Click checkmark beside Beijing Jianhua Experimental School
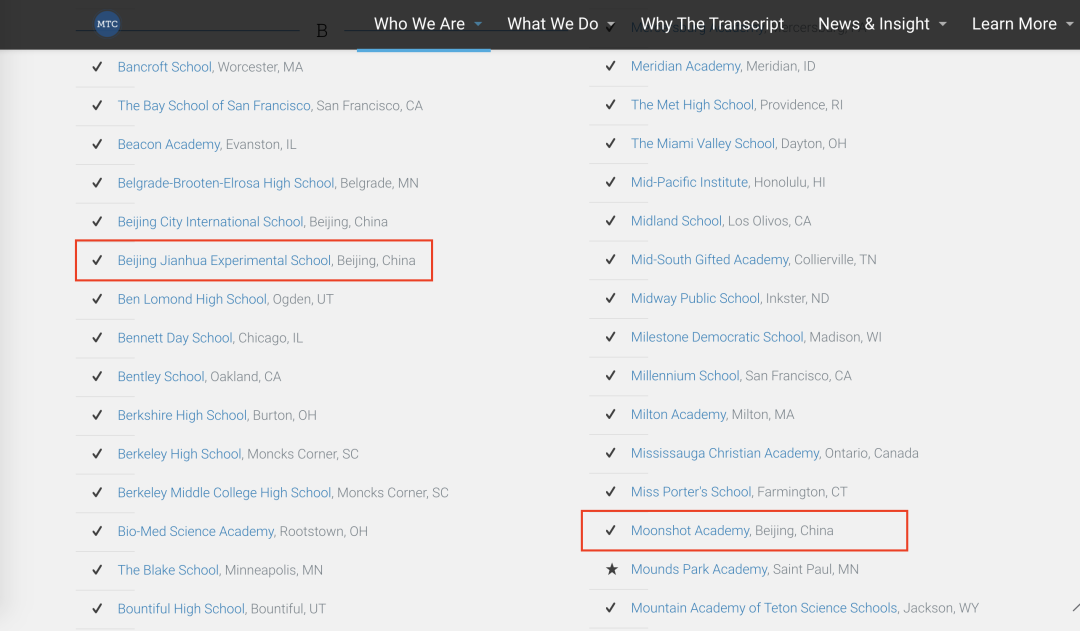 (97, 260)
